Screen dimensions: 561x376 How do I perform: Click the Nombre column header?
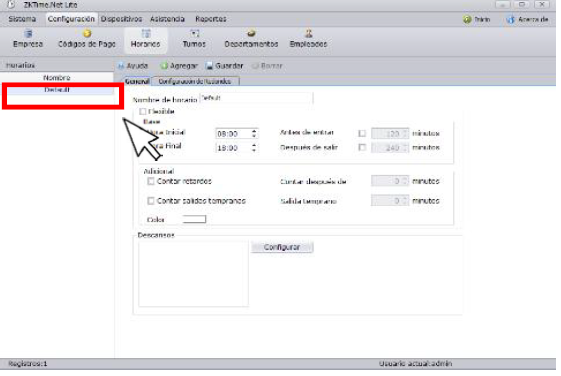pyautogui.click(x=57, y=78)
